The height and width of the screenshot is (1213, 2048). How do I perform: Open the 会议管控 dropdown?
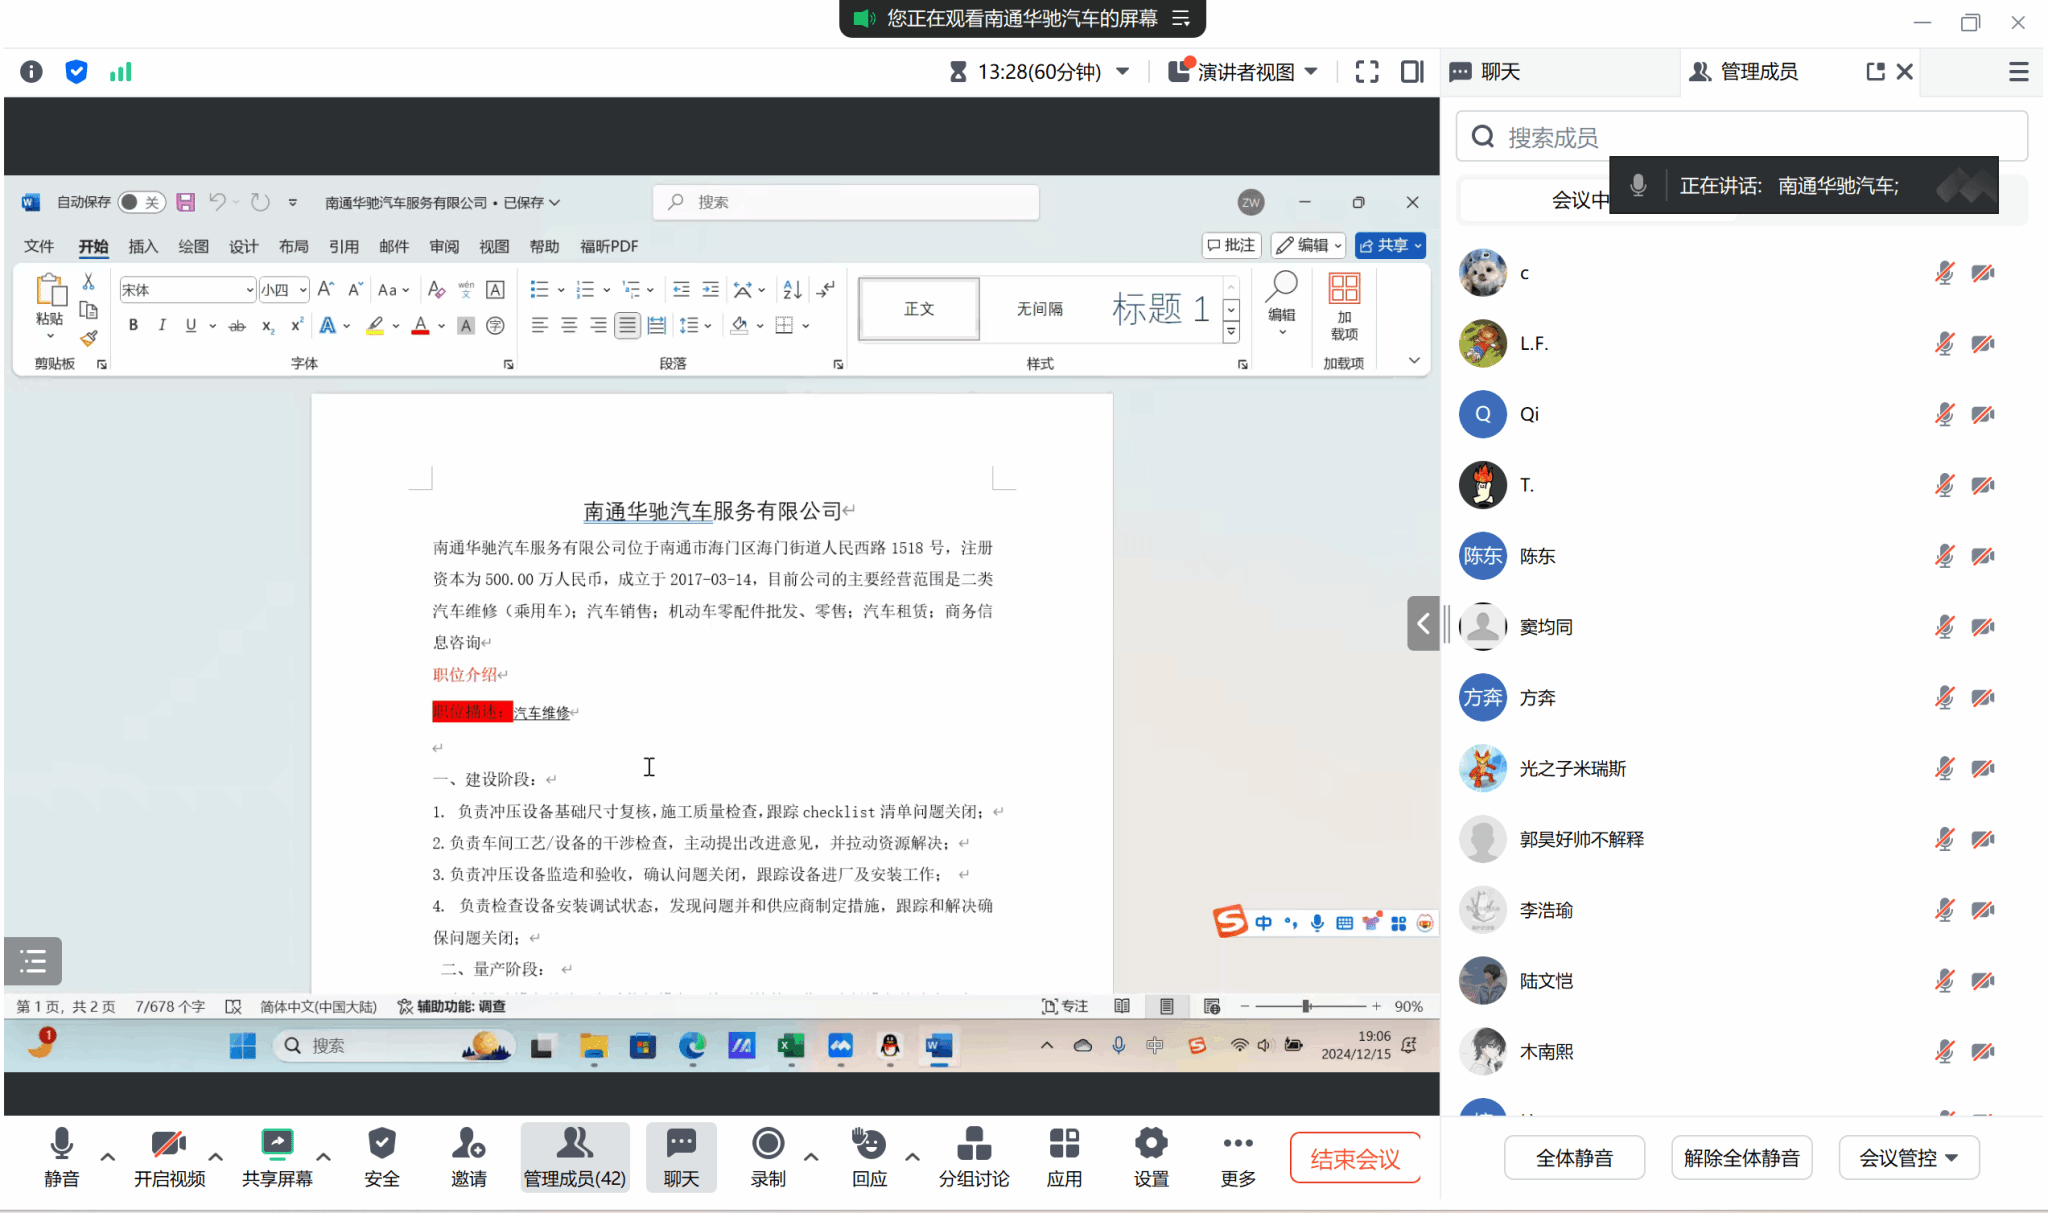tap(1908, 1158)
